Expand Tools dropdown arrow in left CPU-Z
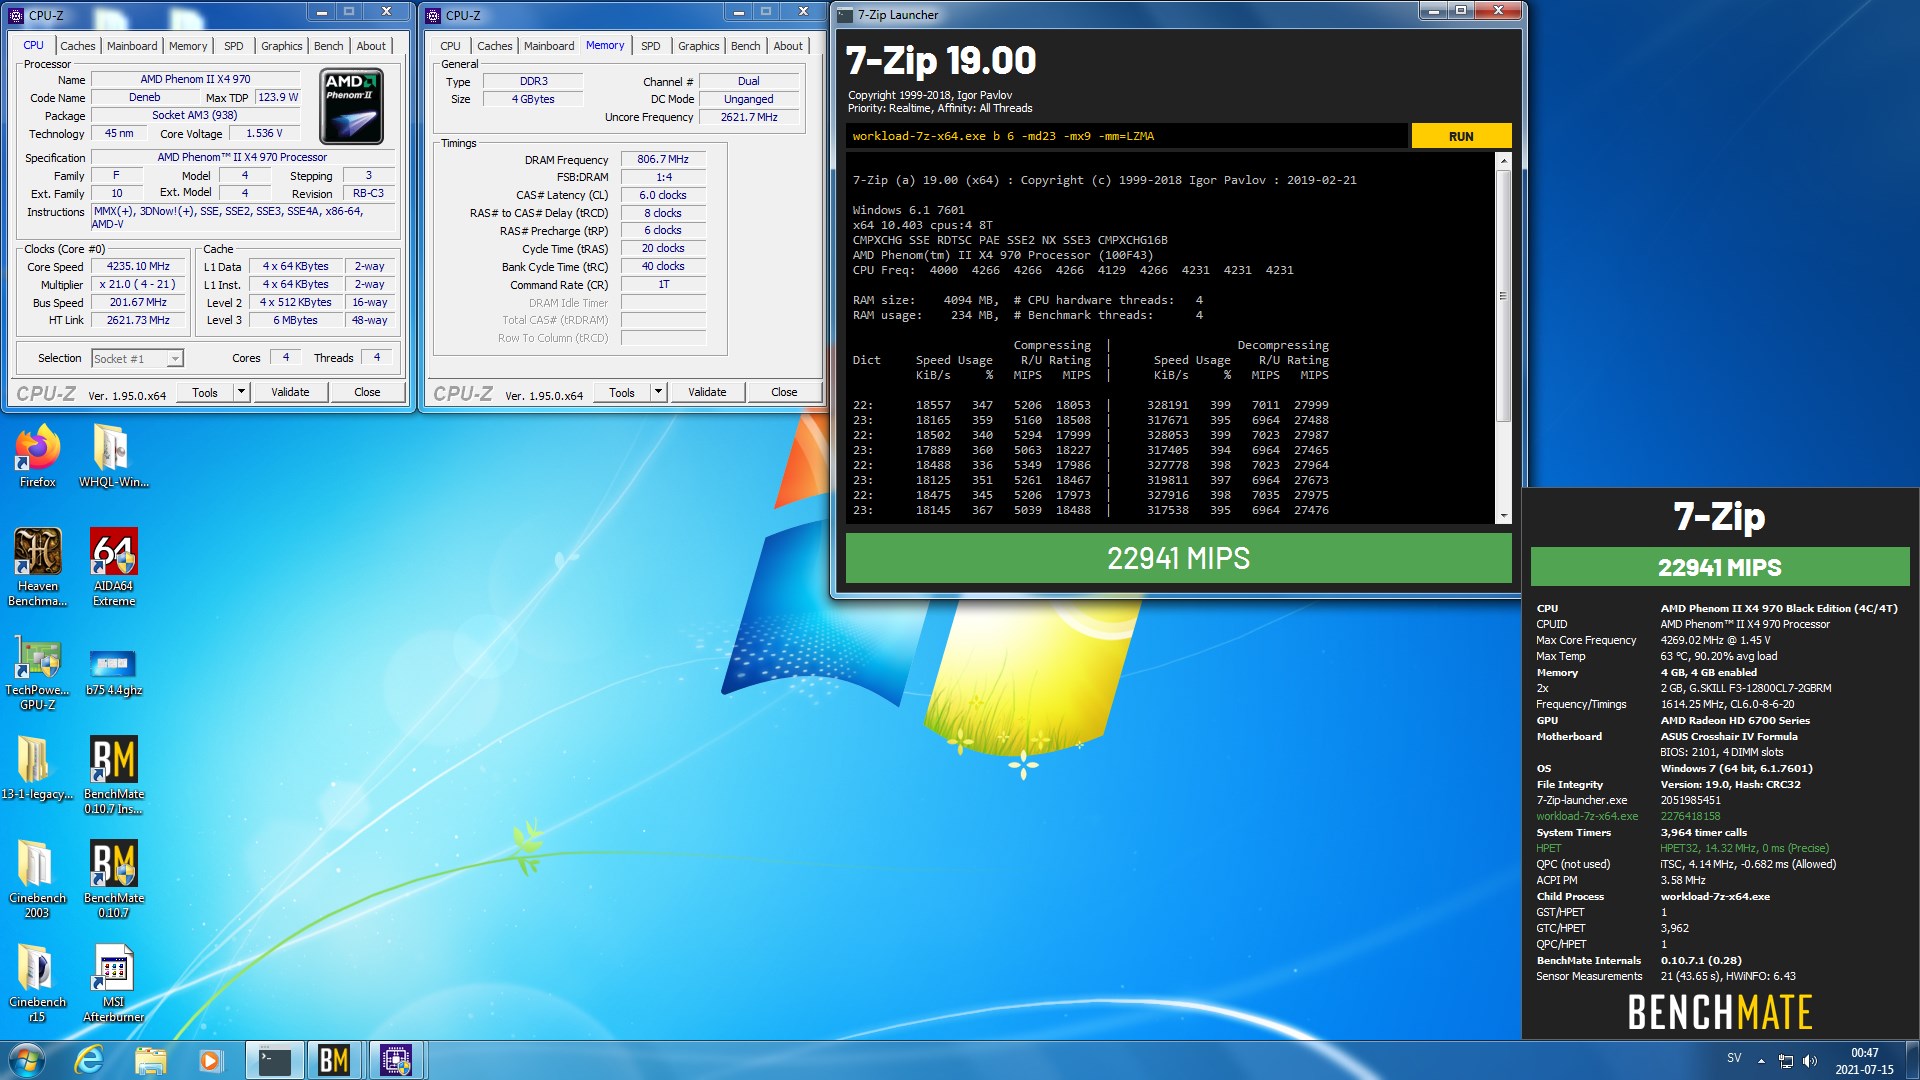Image resolution: width=1920 pixels, height=1080 pixels. pos(241,392)
